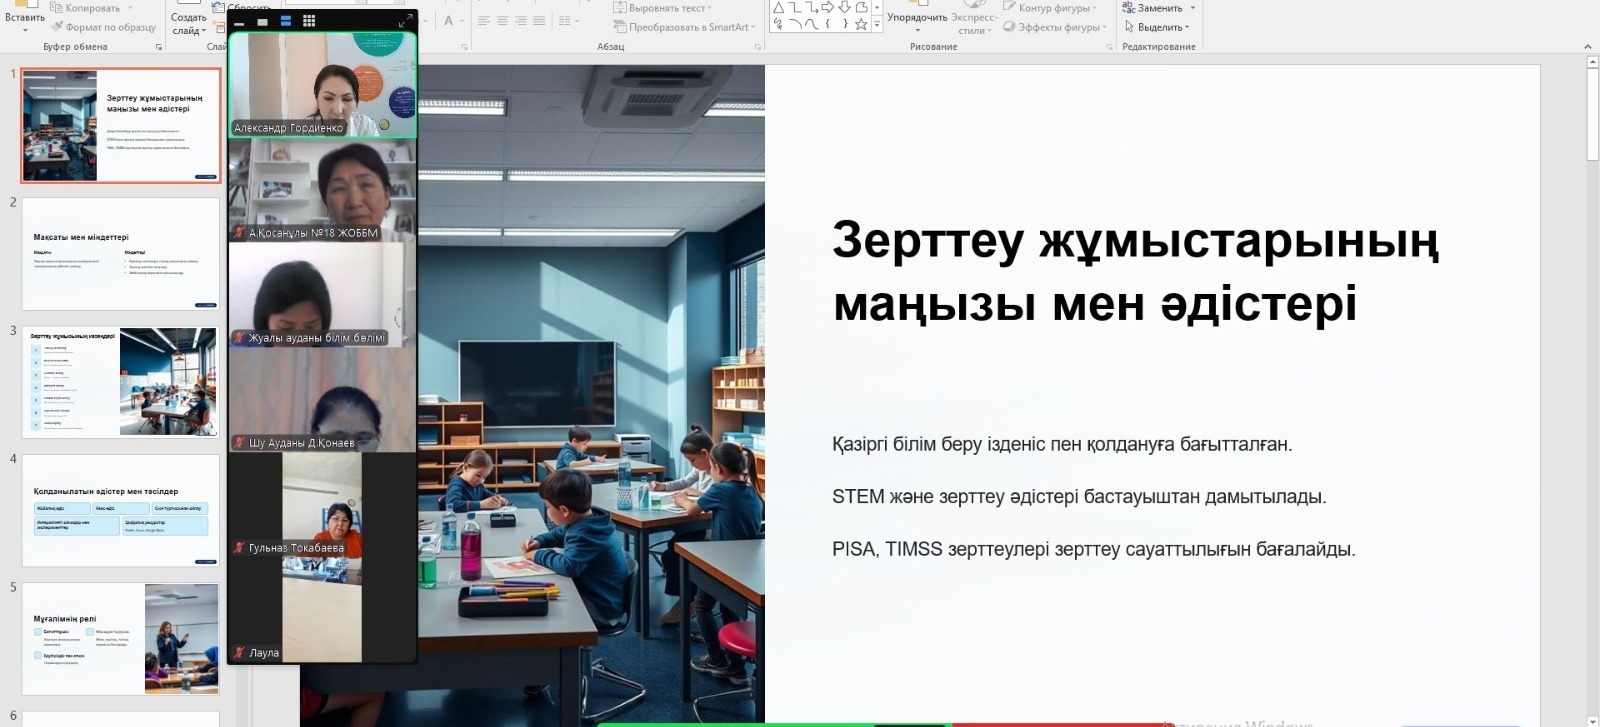Open the Вставить paste dropdown arrow
The width and height of the screenshot is (1600, 727).
coord(25,30)
